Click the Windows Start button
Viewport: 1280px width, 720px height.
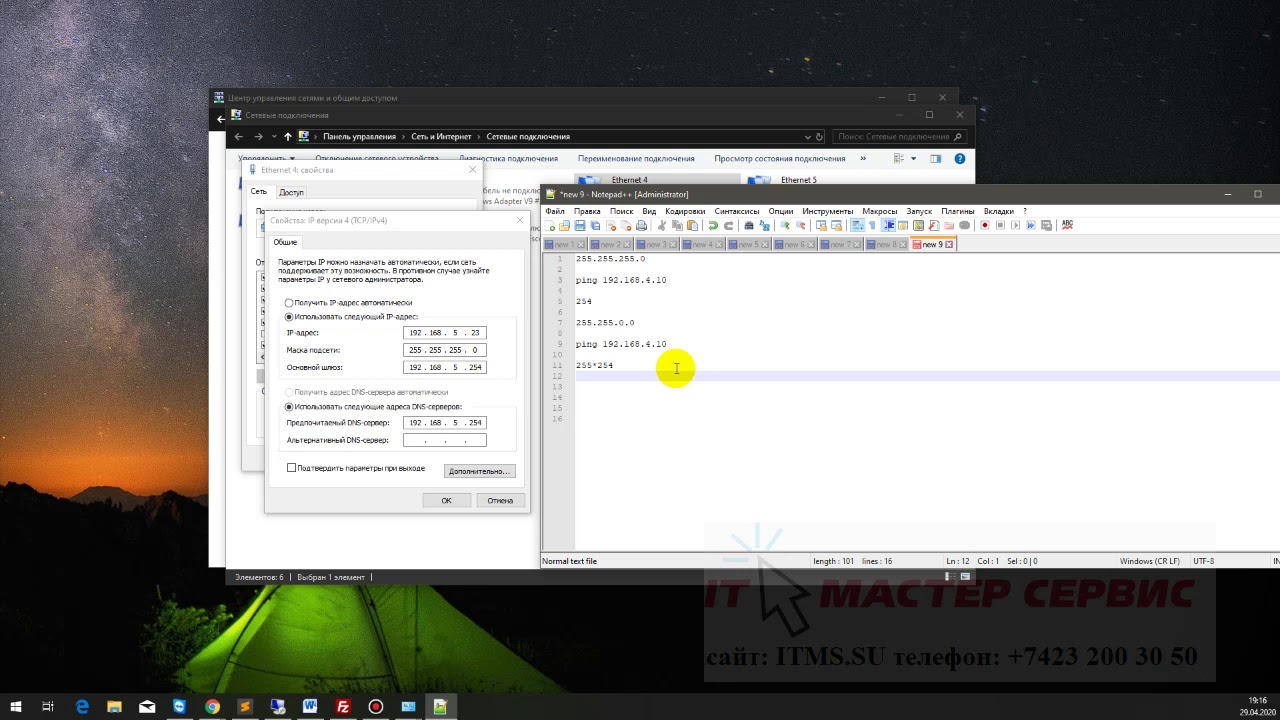16,707
